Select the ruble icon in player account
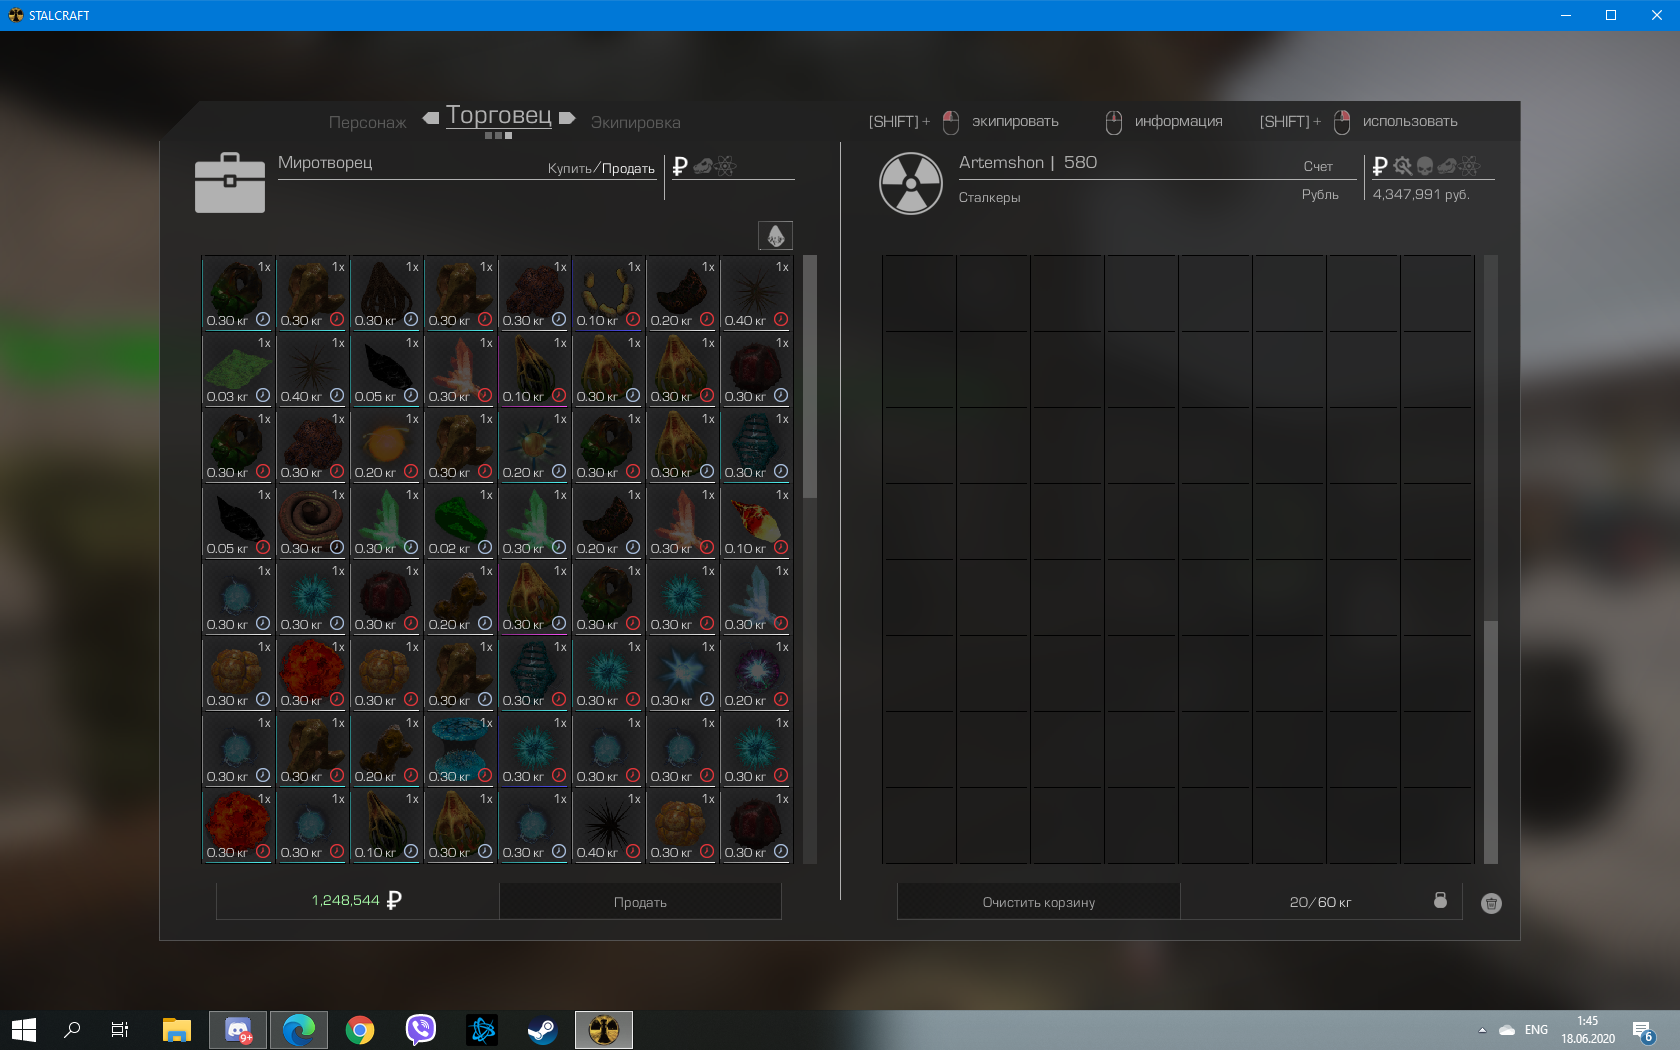1680x1050 pixels. 1380,166
